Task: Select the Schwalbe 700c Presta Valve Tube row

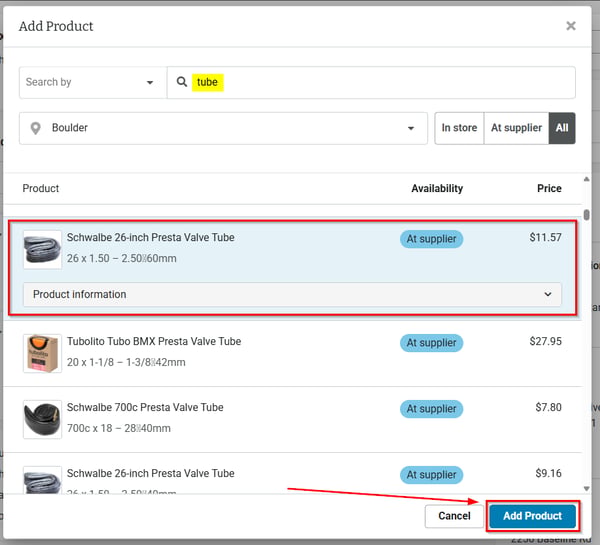Action: click(x=292, y=419)
